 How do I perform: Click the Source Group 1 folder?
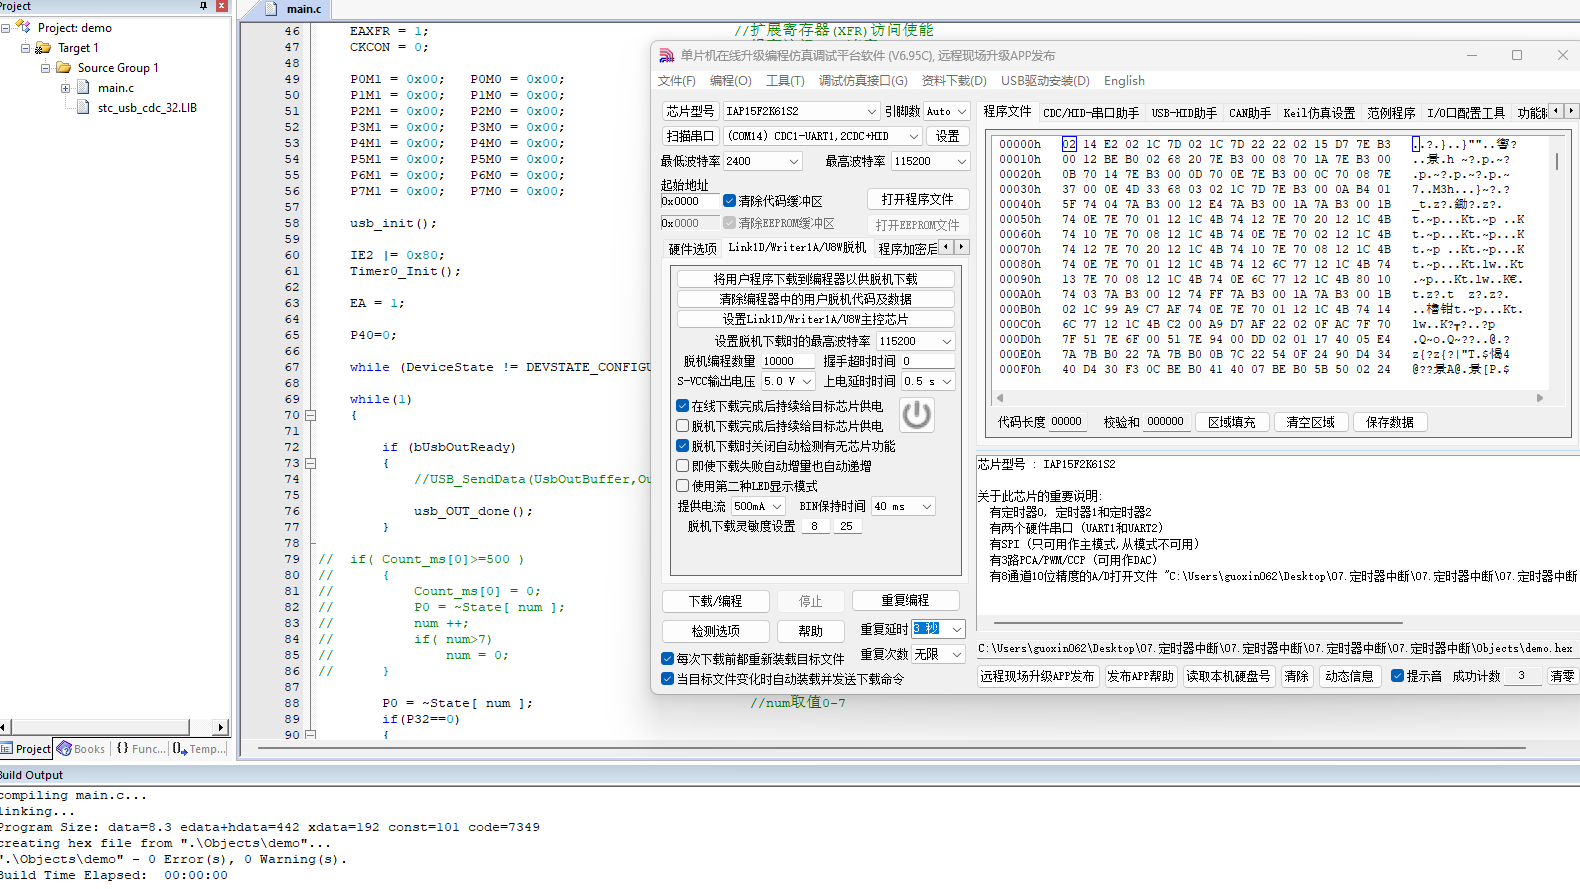pos(108,68)
